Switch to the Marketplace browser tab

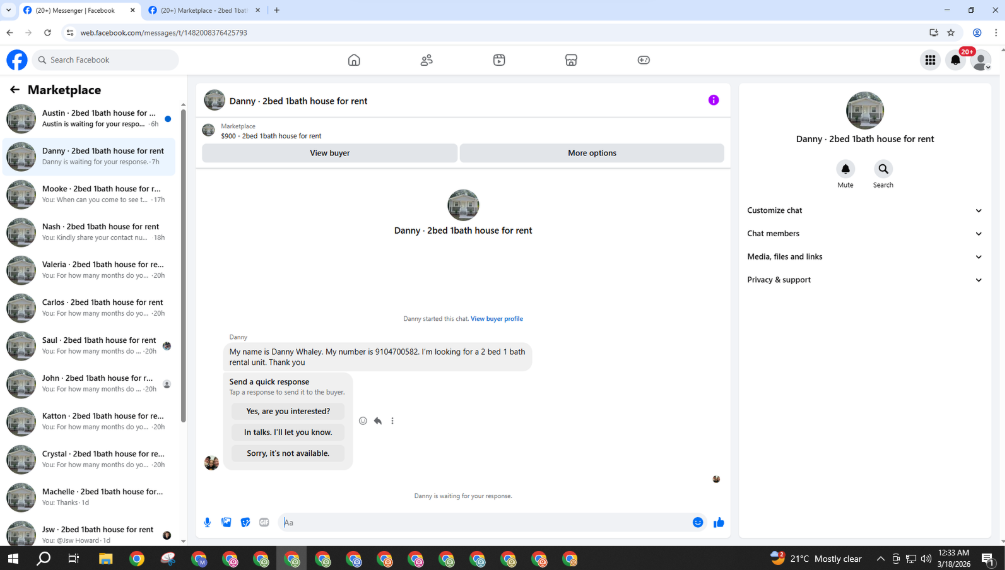[203, 10]
